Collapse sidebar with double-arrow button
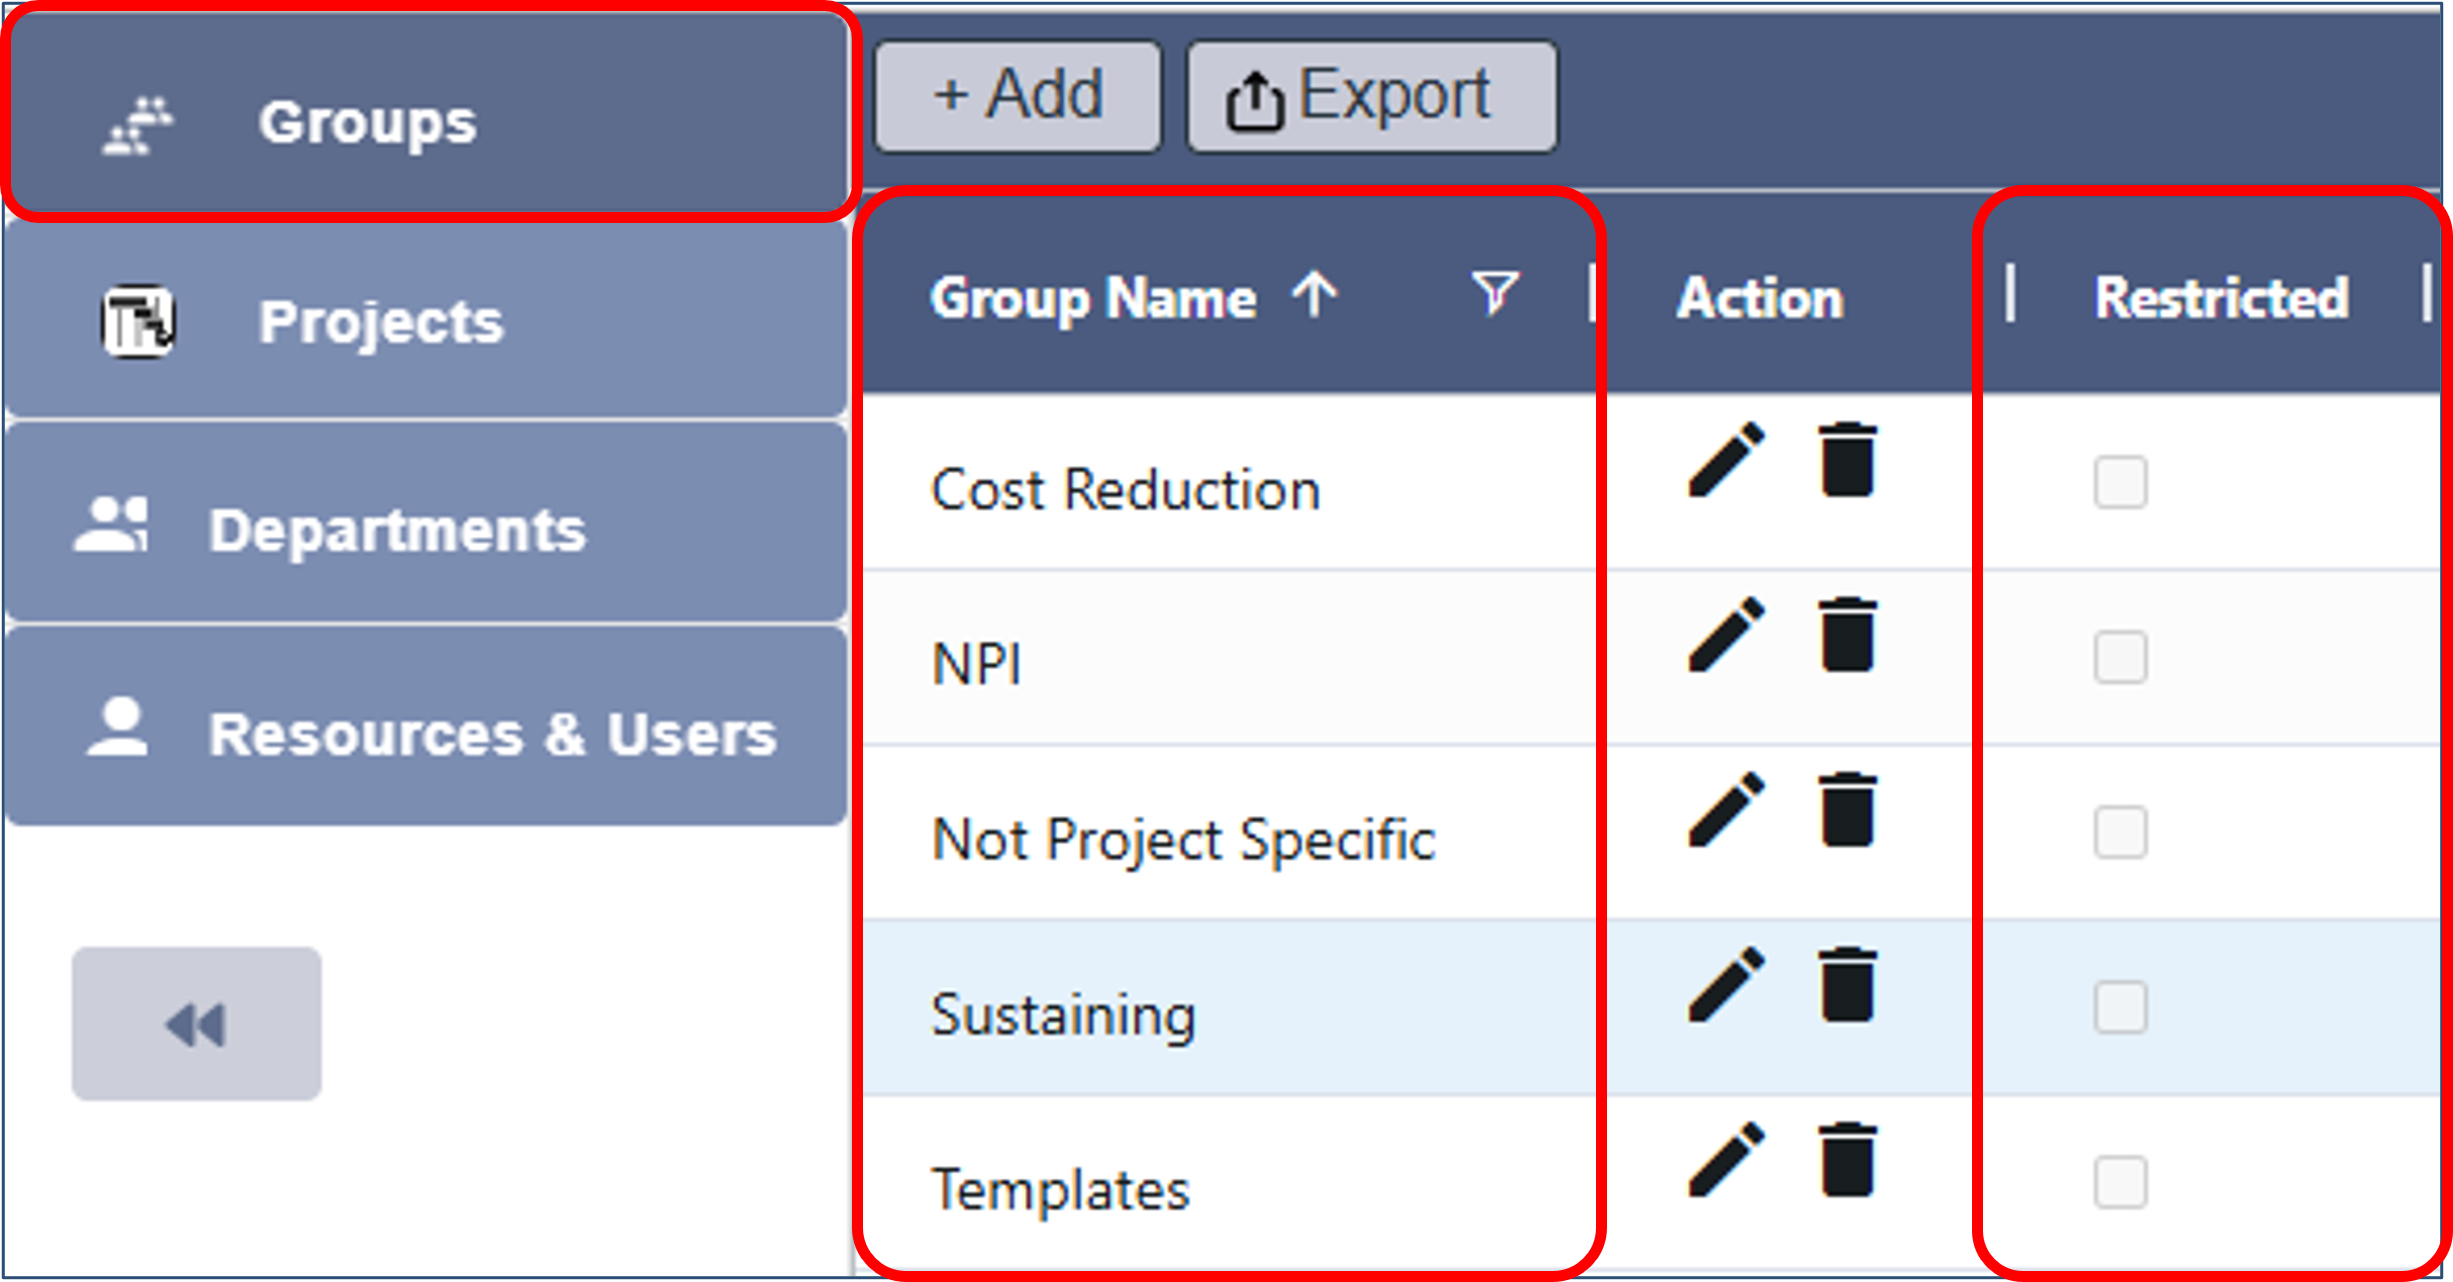The width and height of the screenshot is (2453, 1282). pyautogui.click(x=197, y=1024)
